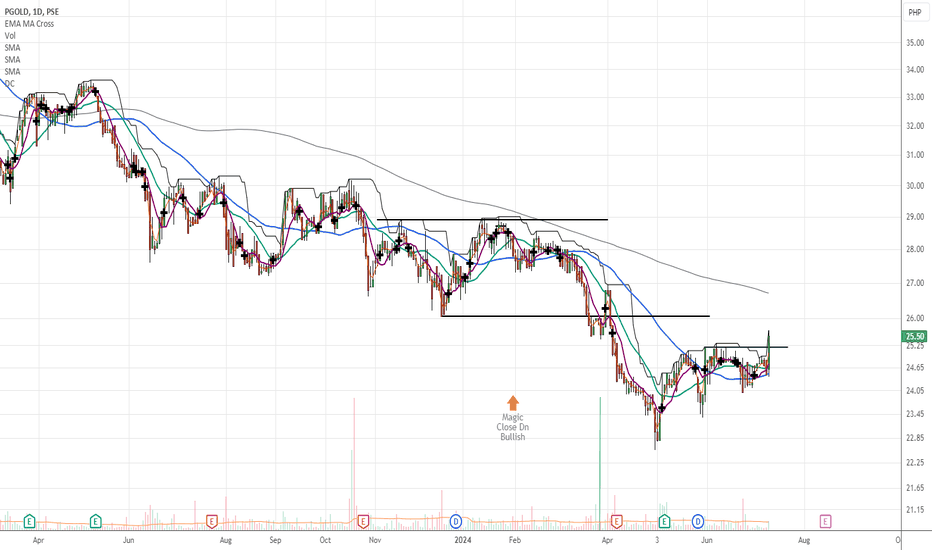Click the Sep date label on time axis
932x550 pixels.
click(275, 540)
